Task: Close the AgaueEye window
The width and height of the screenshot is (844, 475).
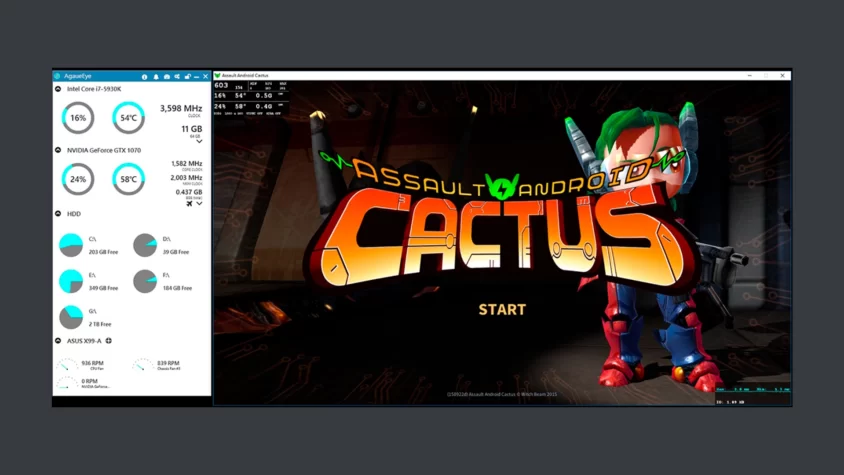Action: [206, 76]
